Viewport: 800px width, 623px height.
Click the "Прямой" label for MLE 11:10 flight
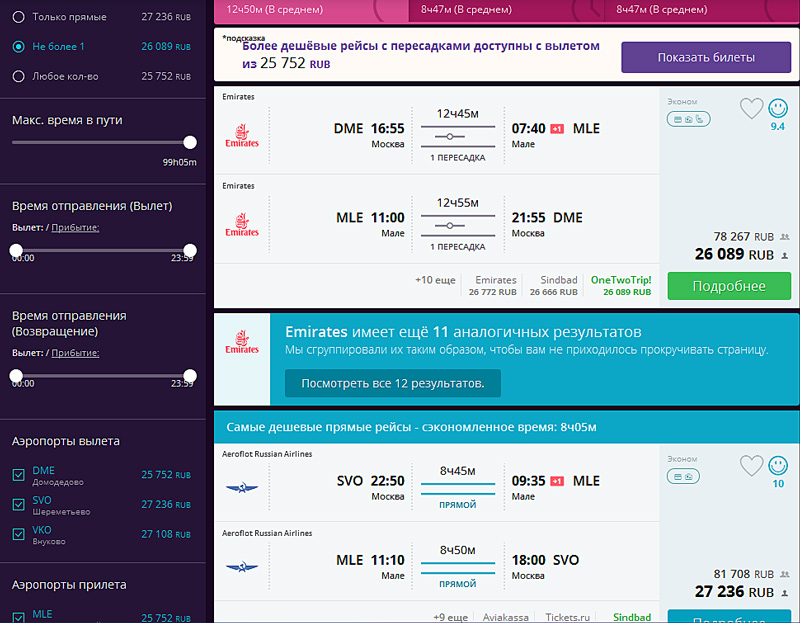click(458, 584)
